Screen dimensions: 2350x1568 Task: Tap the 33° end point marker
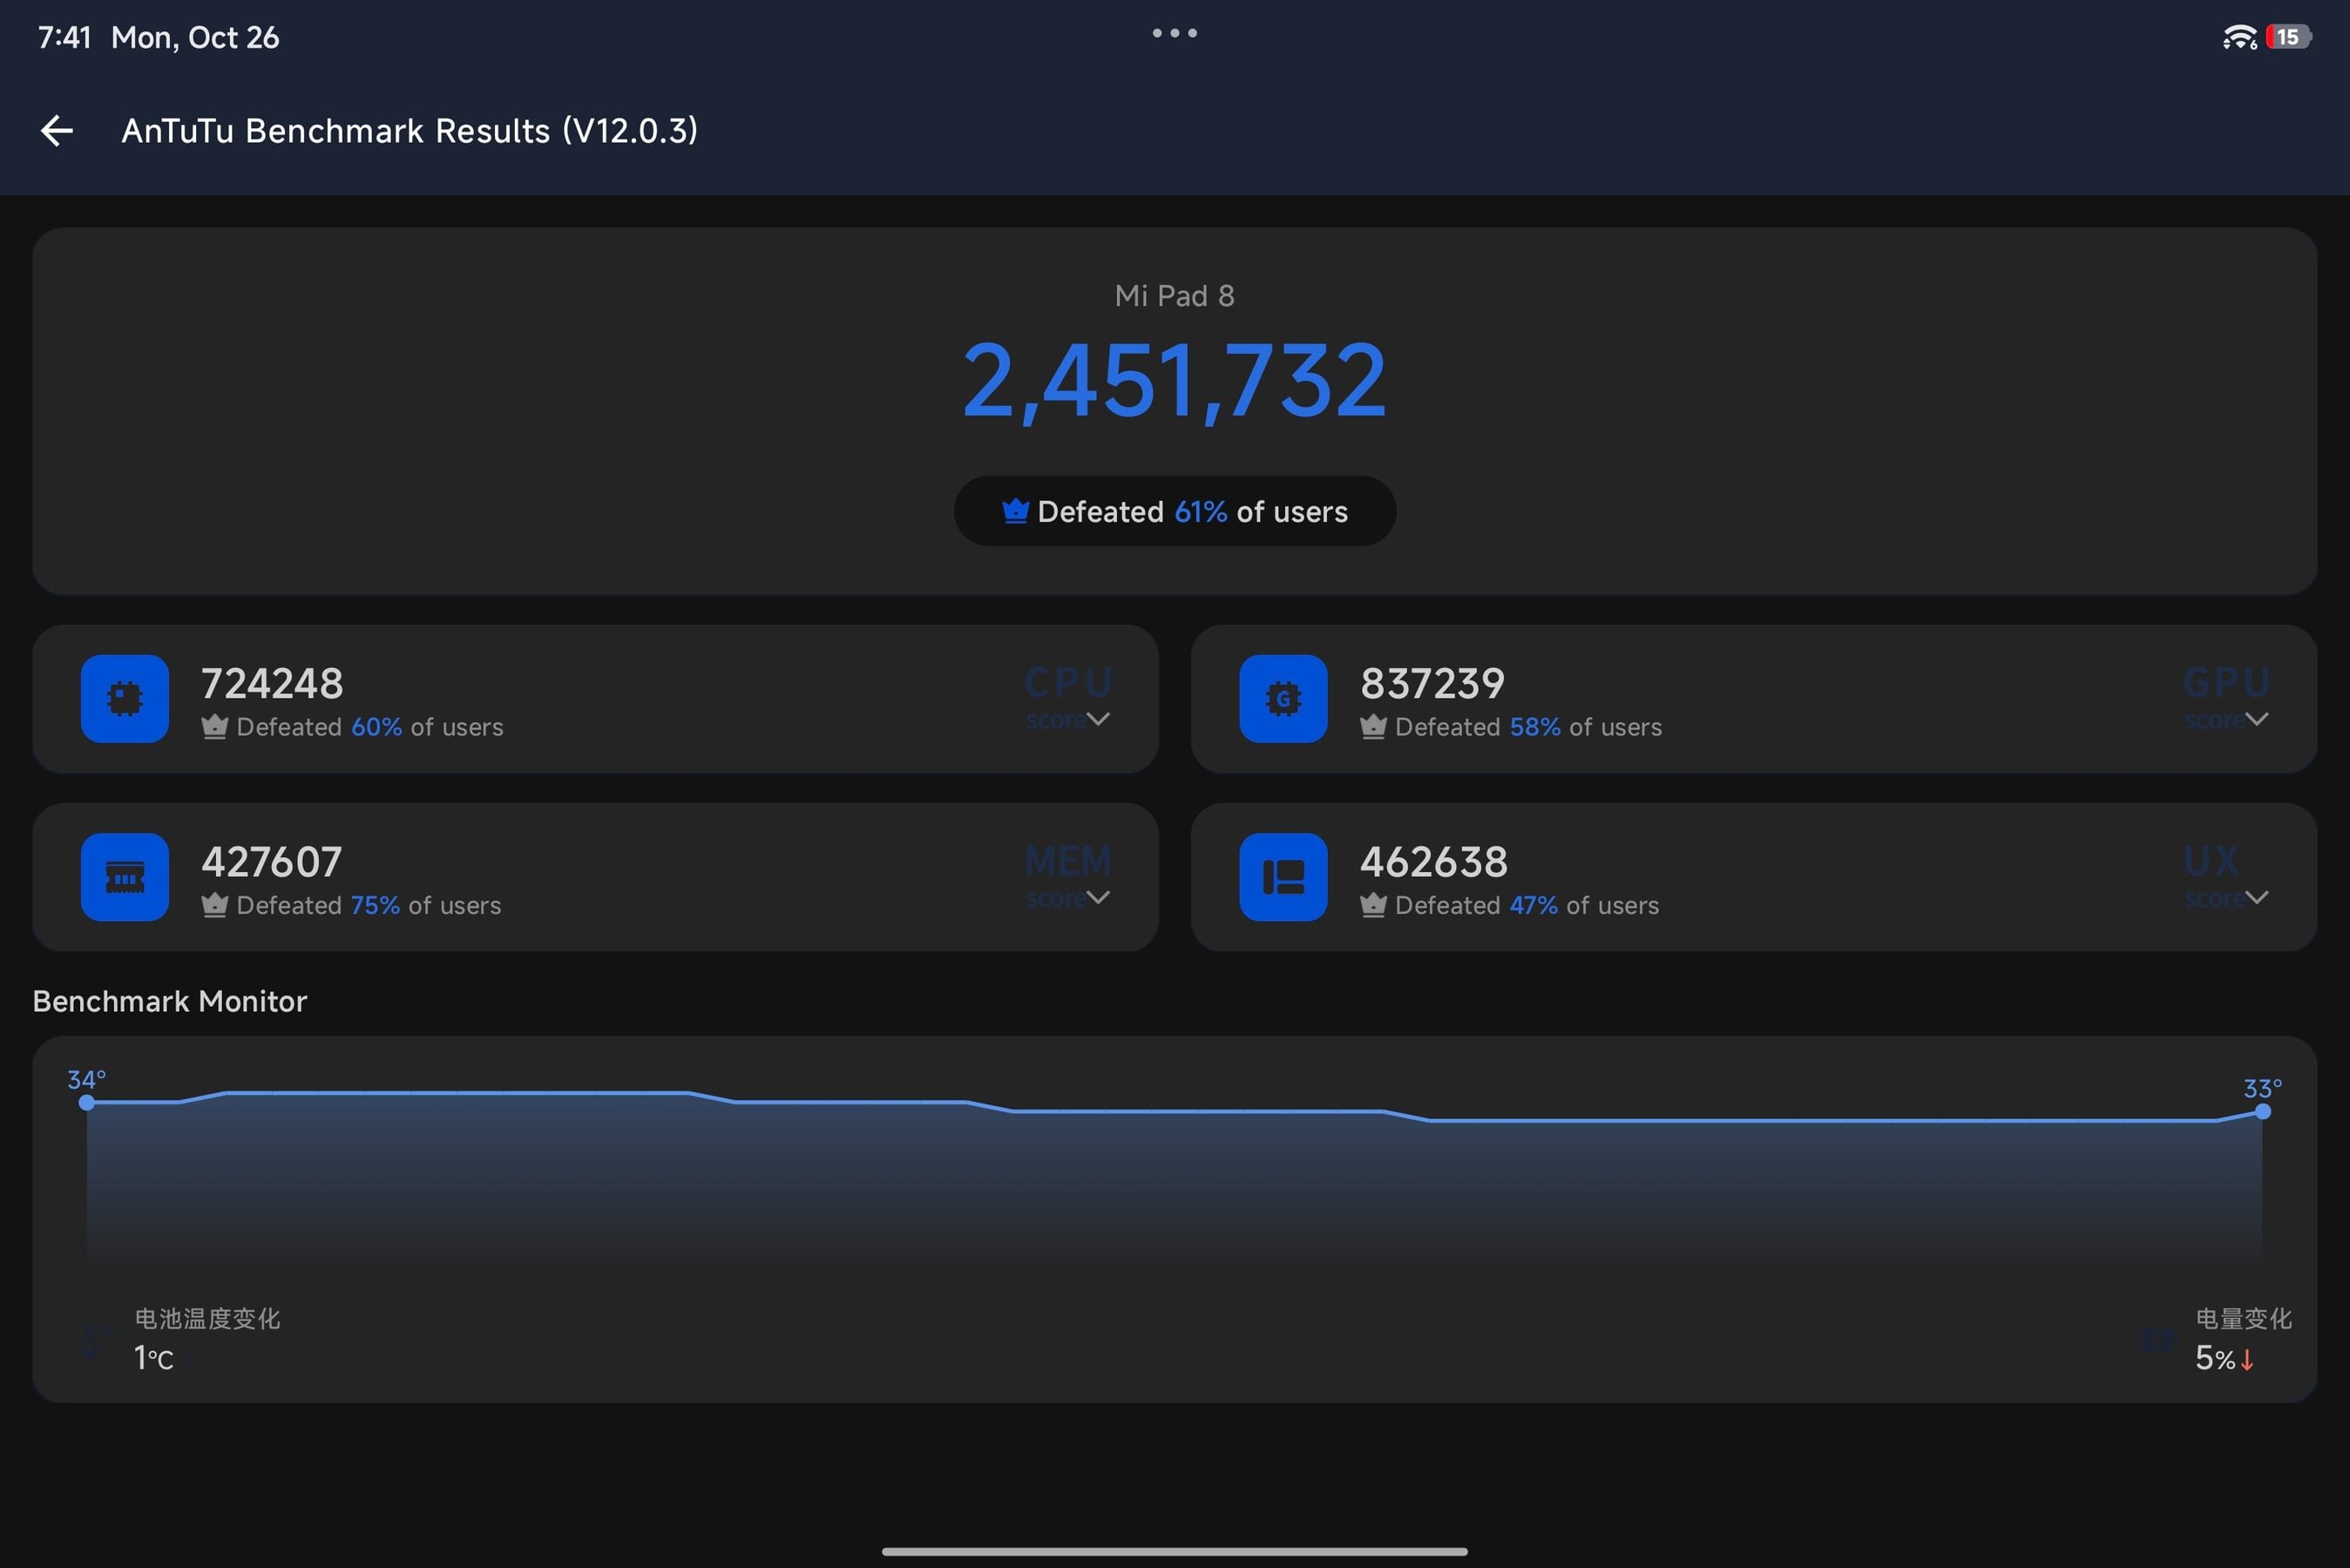pyautogui.click(x=2262, y=1112)
